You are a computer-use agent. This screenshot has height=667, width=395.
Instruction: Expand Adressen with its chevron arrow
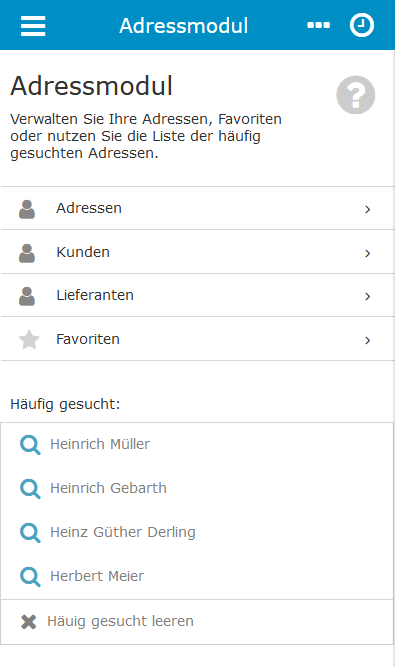(368, 209)
